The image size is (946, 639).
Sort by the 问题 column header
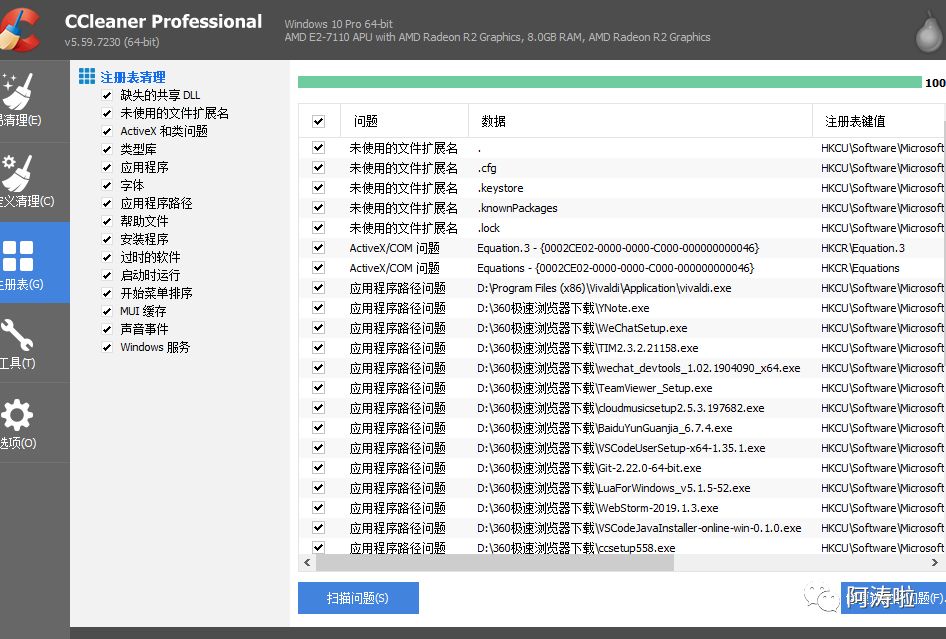click(404, 121)
